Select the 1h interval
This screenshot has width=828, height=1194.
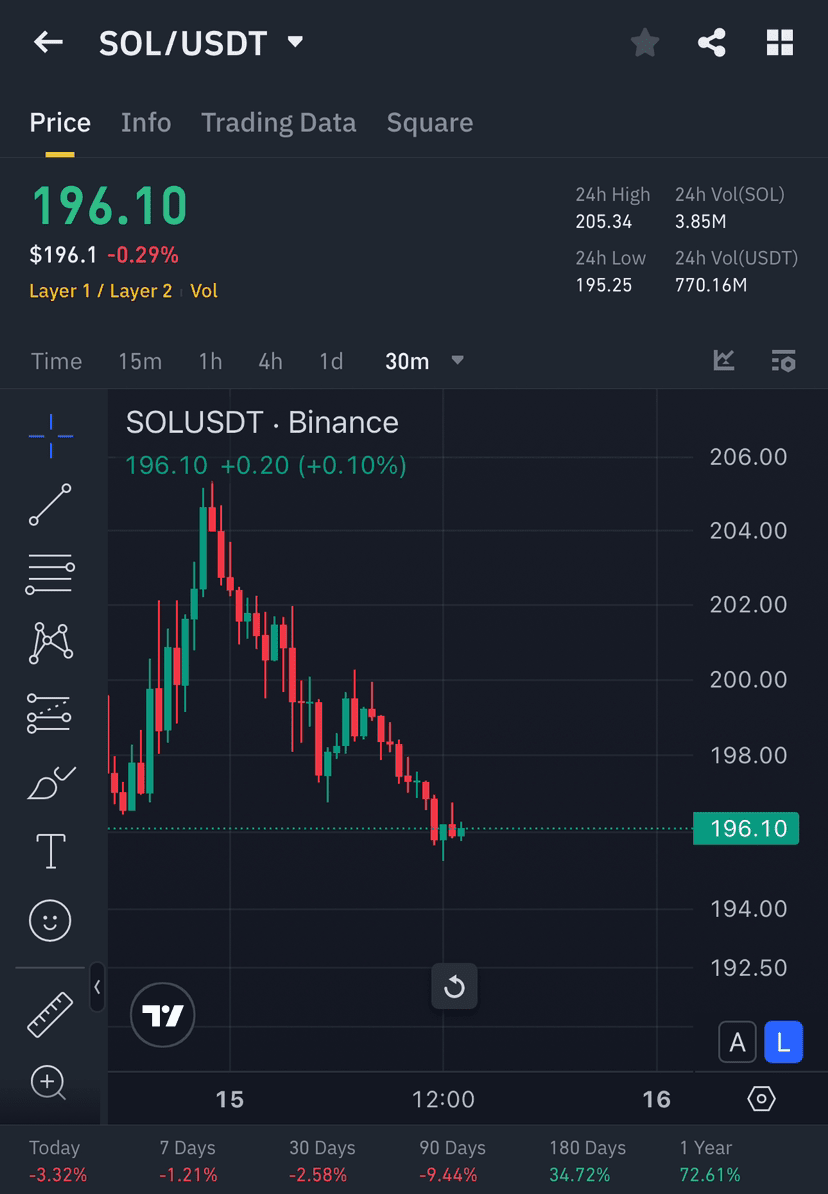click(210, 361)
